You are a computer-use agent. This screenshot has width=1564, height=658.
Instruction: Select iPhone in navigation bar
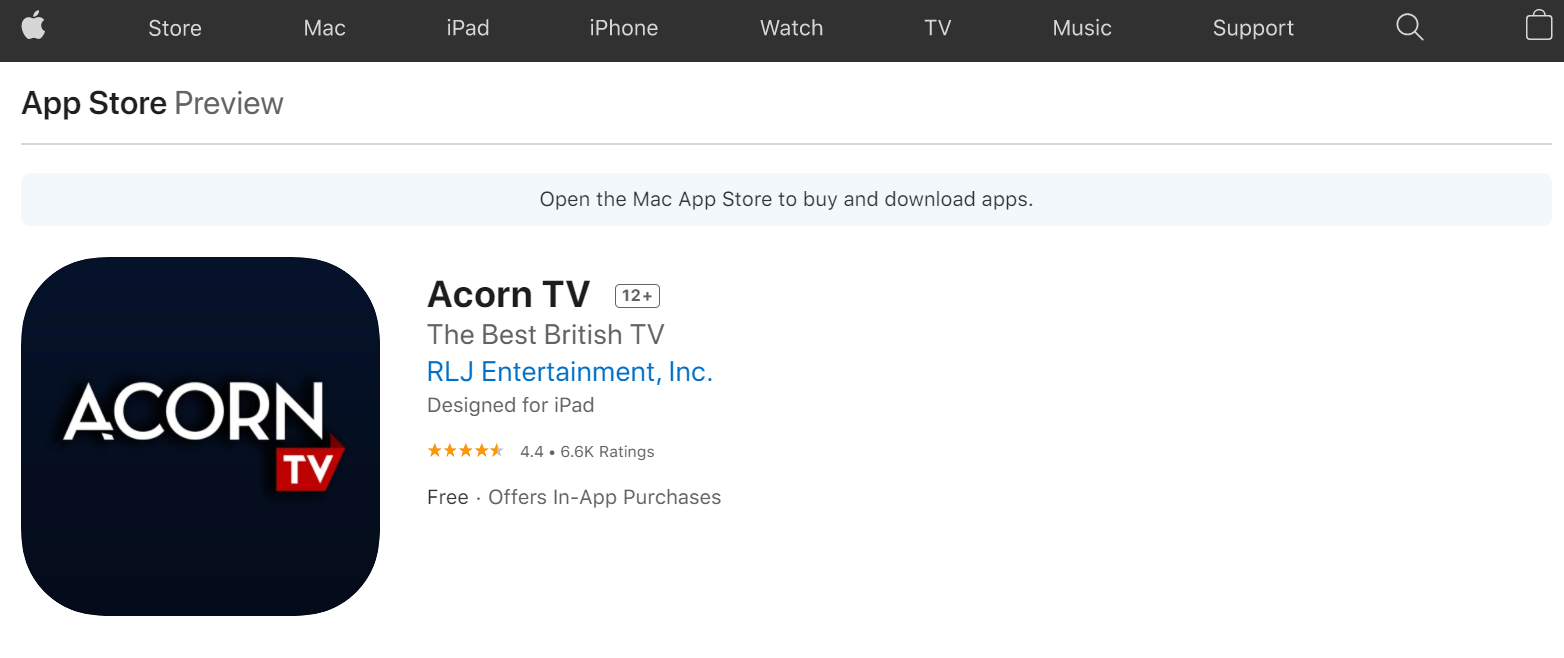tap(624, 28)
